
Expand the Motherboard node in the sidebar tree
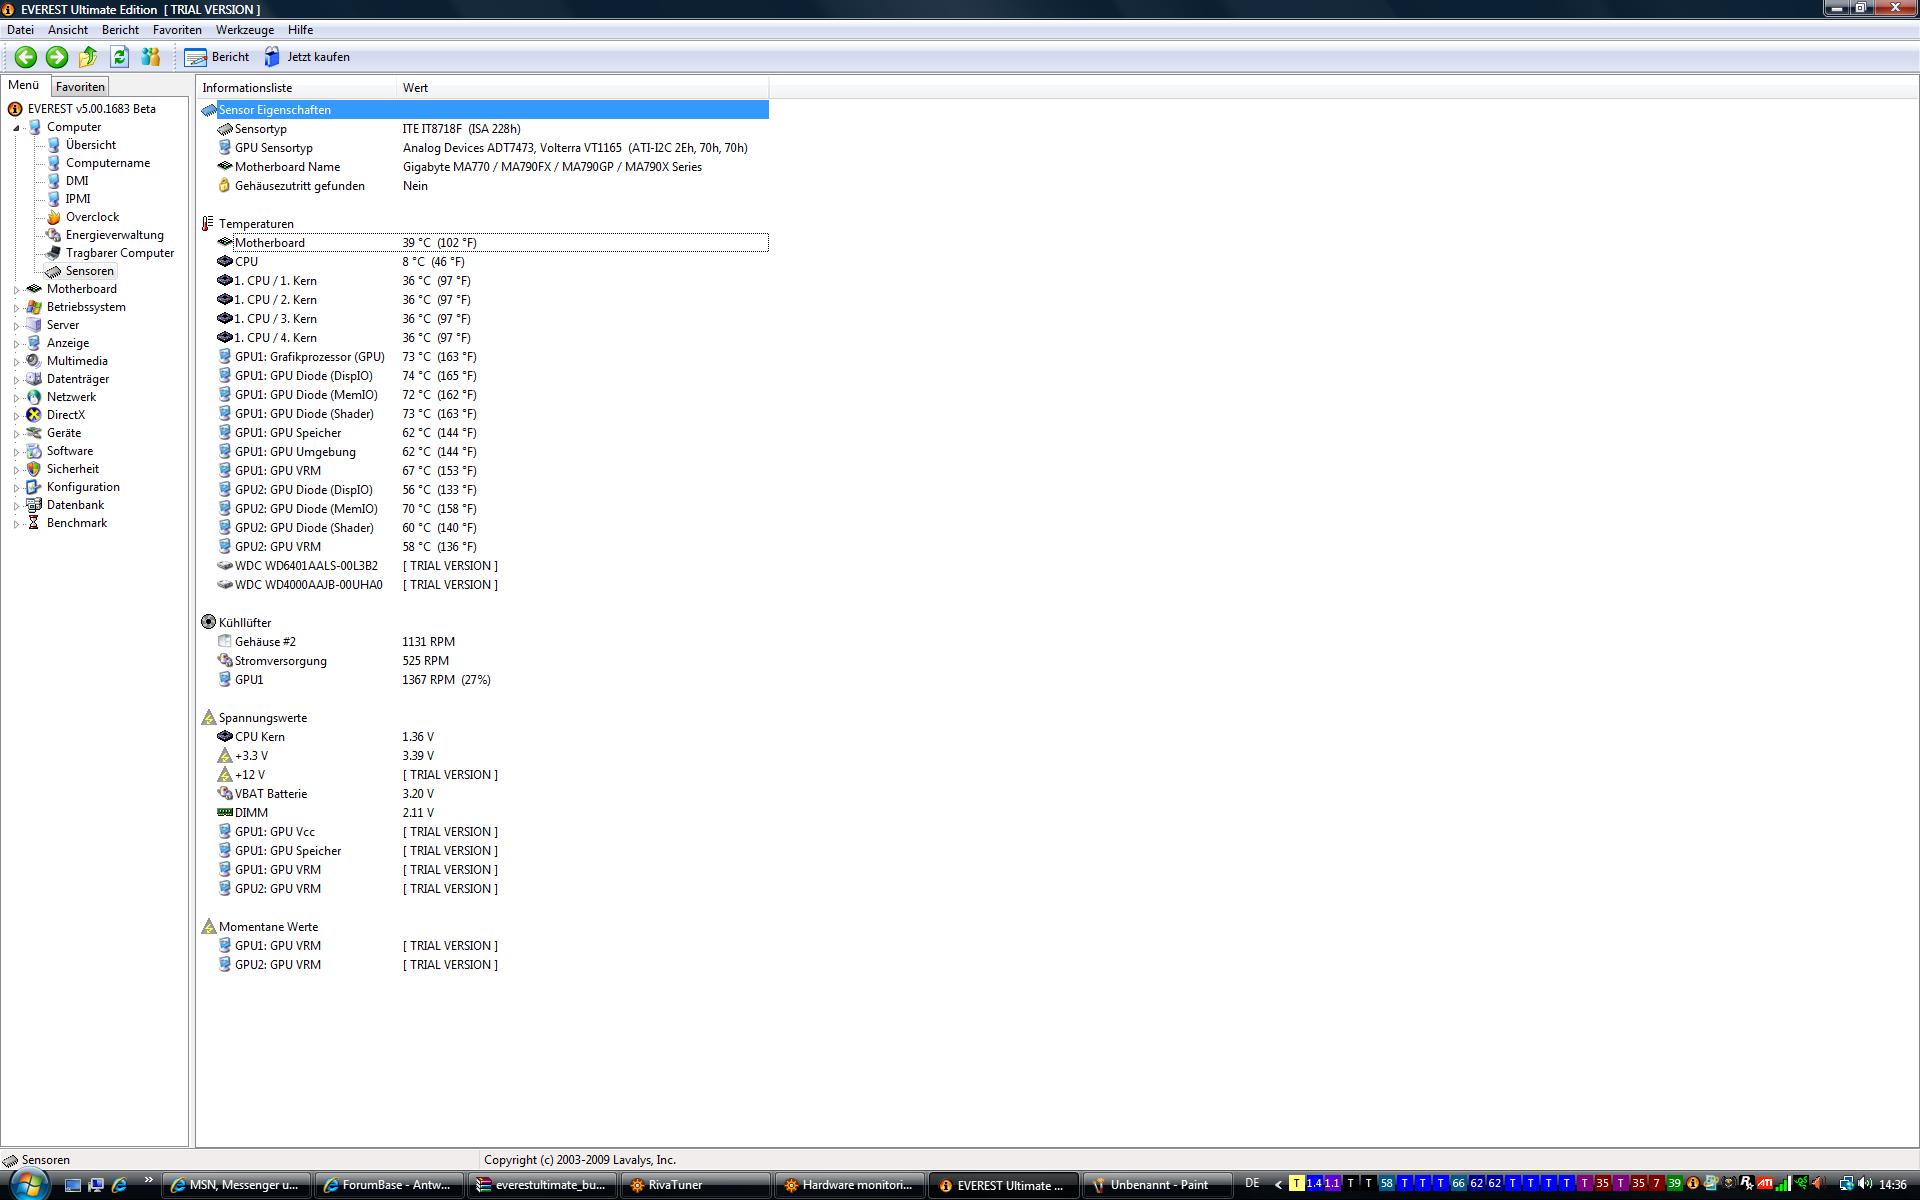[x=17, y=290]
